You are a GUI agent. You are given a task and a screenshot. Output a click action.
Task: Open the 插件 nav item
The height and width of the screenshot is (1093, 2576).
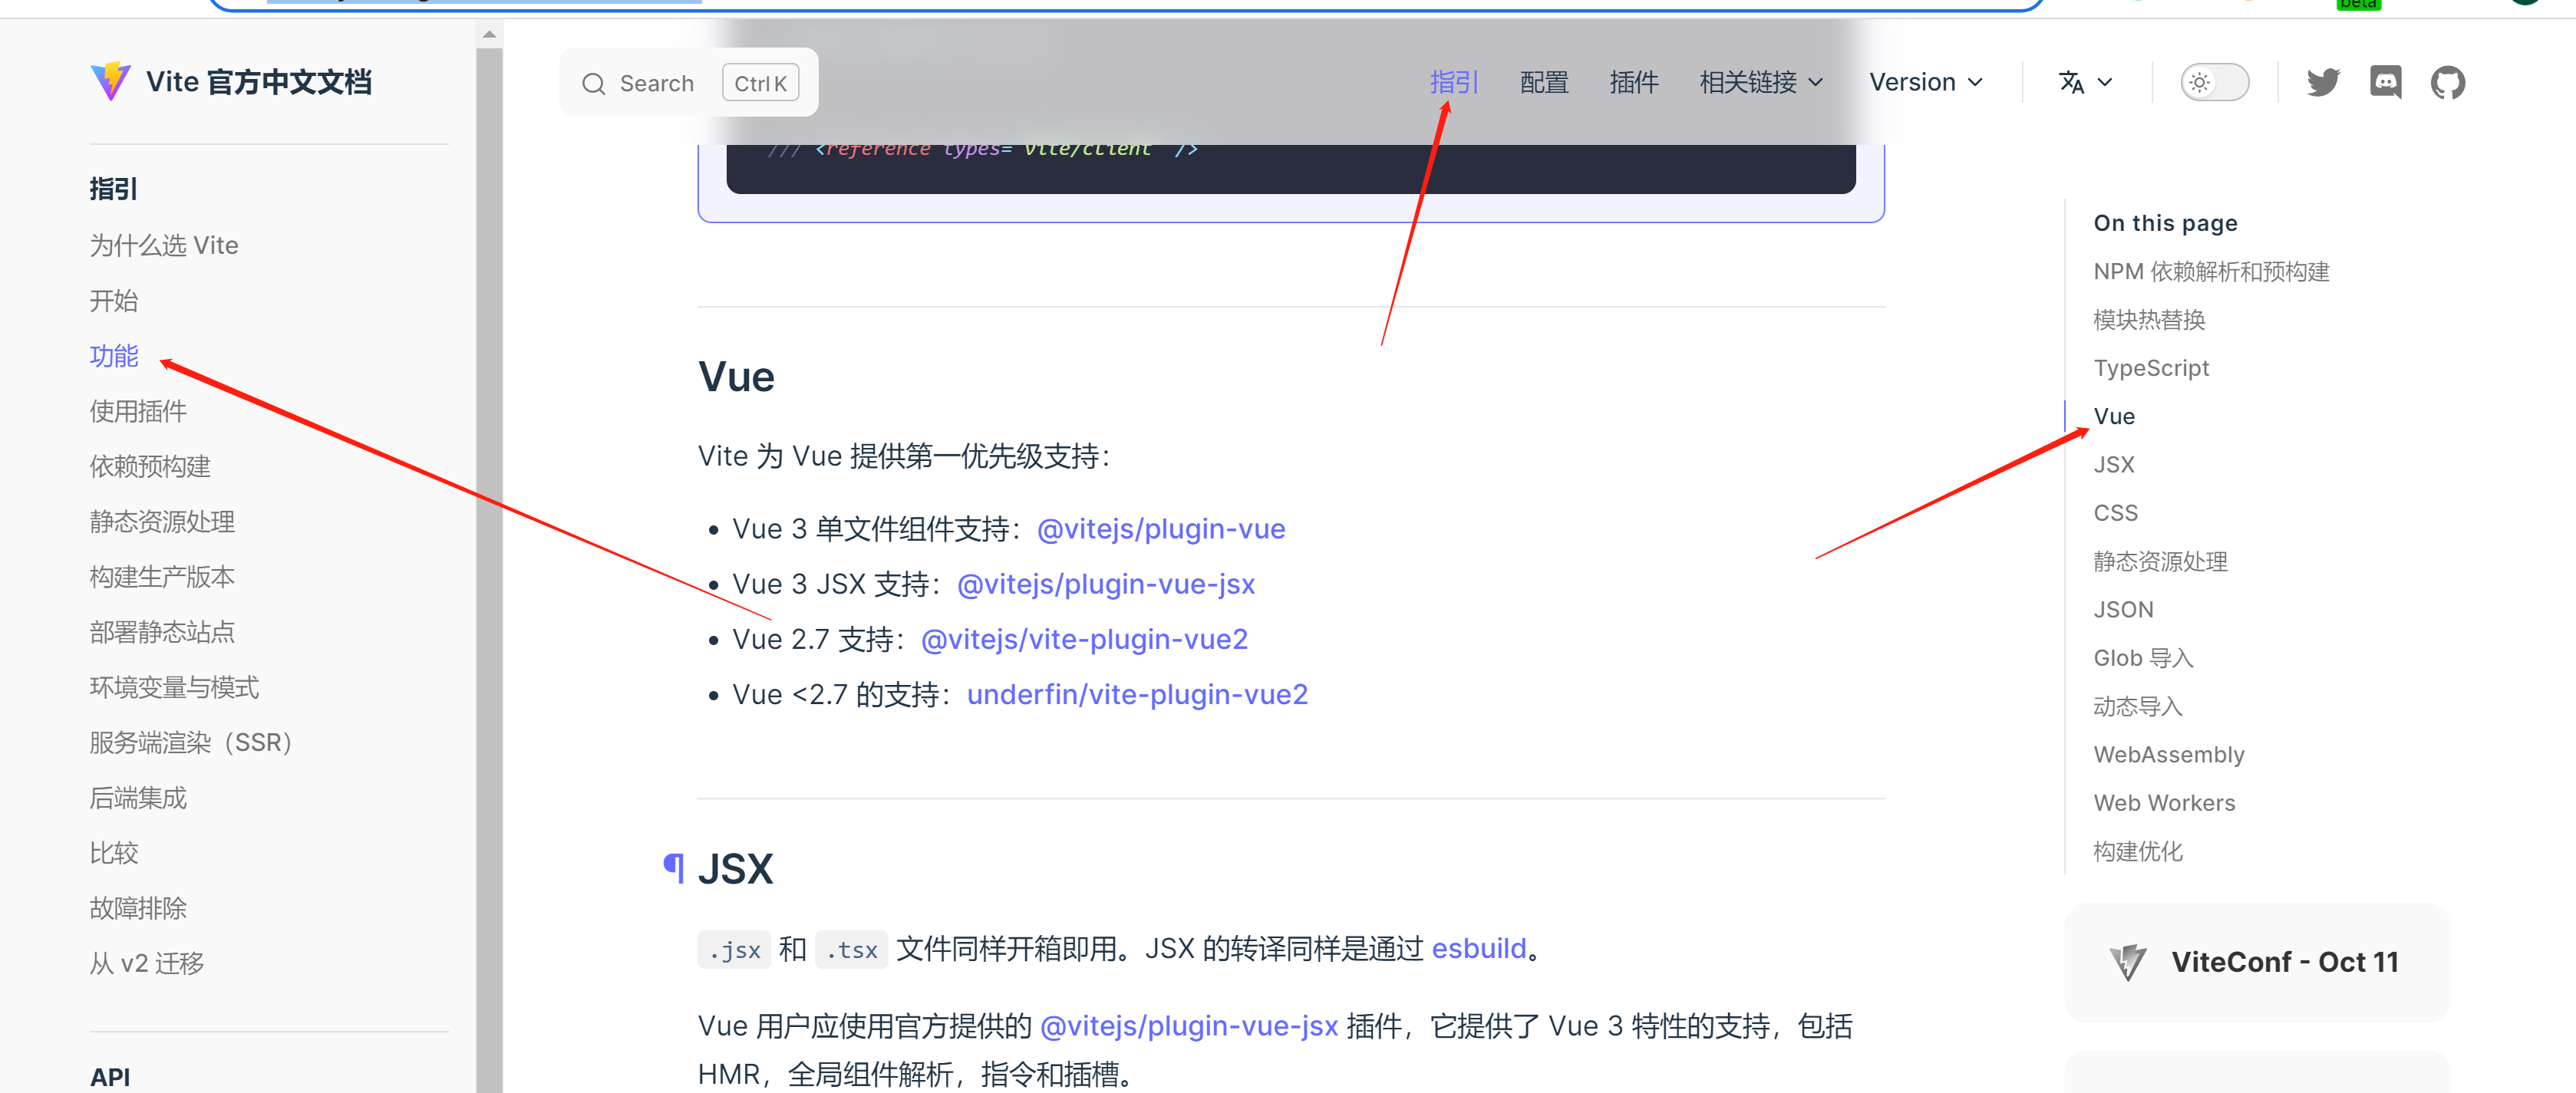tap(1633, 82)
